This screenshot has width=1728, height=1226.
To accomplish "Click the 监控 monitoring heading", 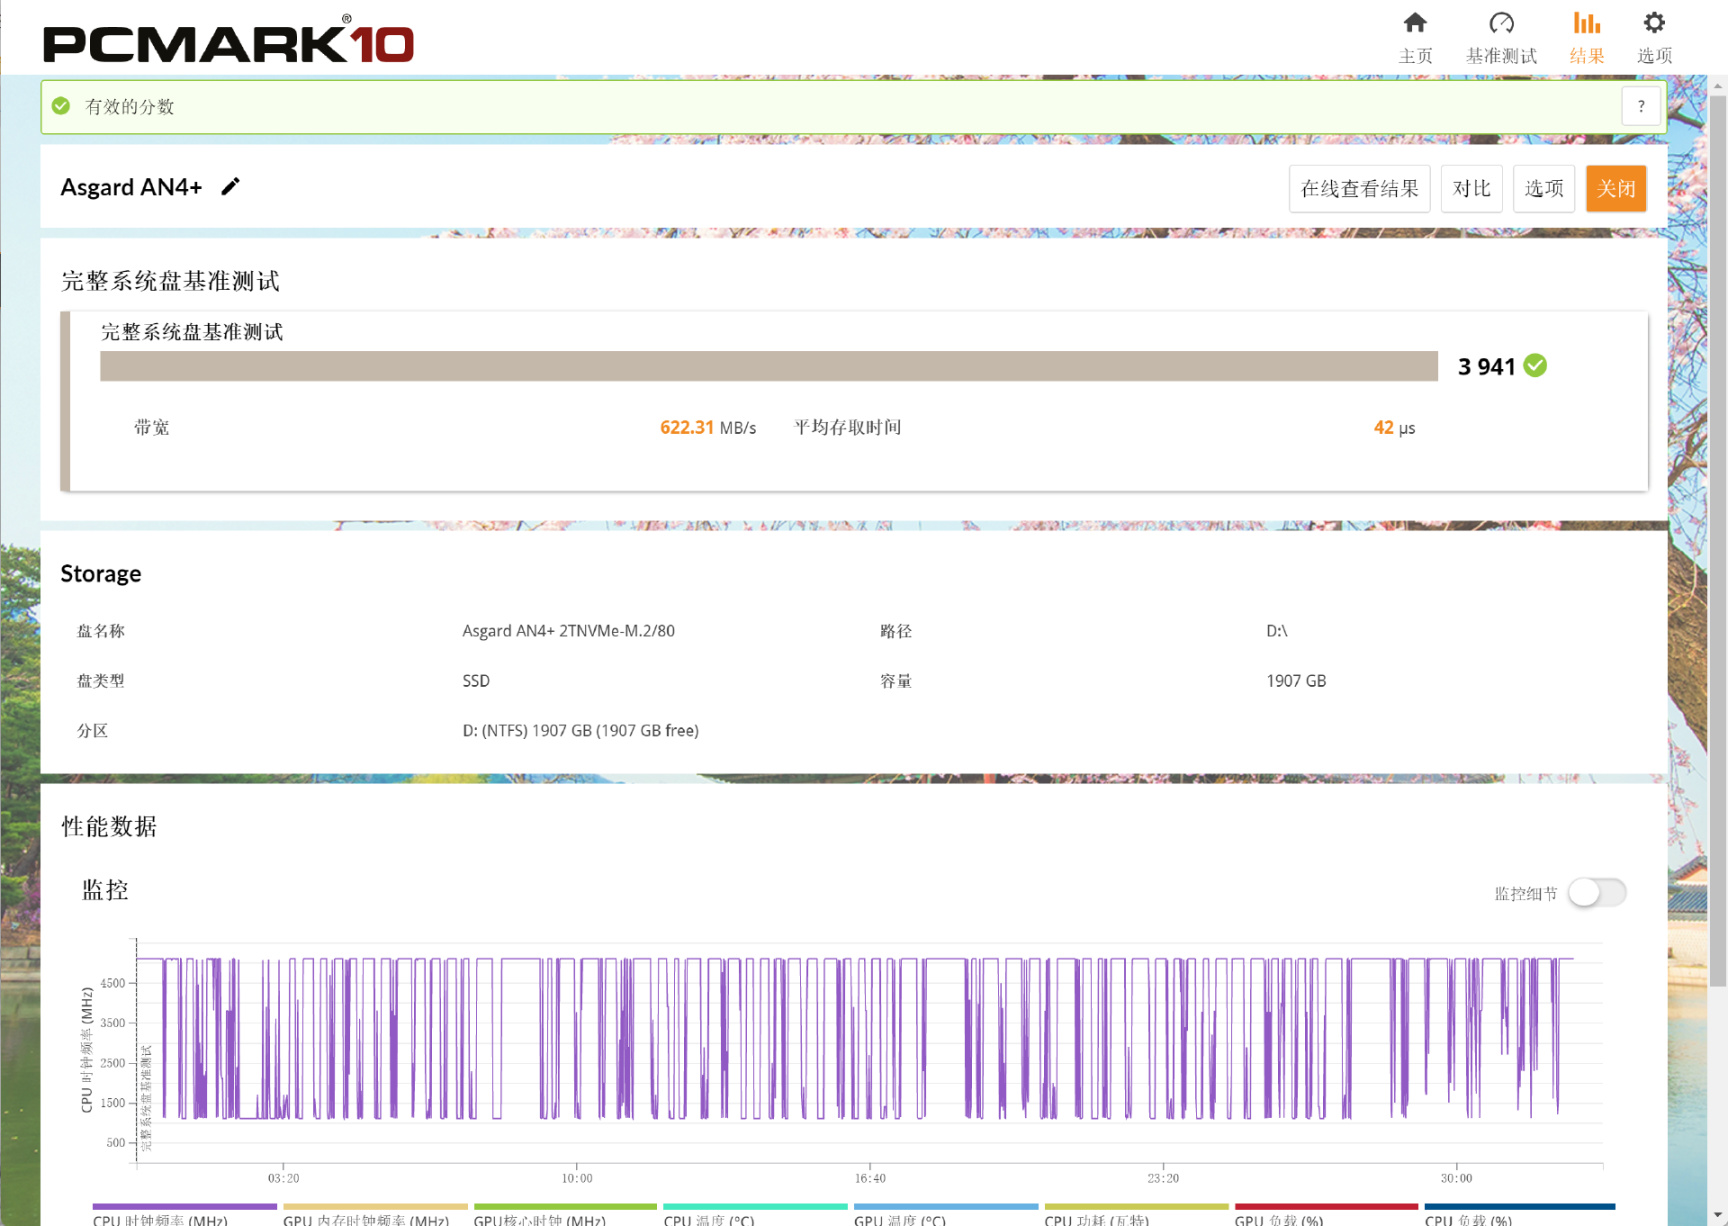I will 105,890.
